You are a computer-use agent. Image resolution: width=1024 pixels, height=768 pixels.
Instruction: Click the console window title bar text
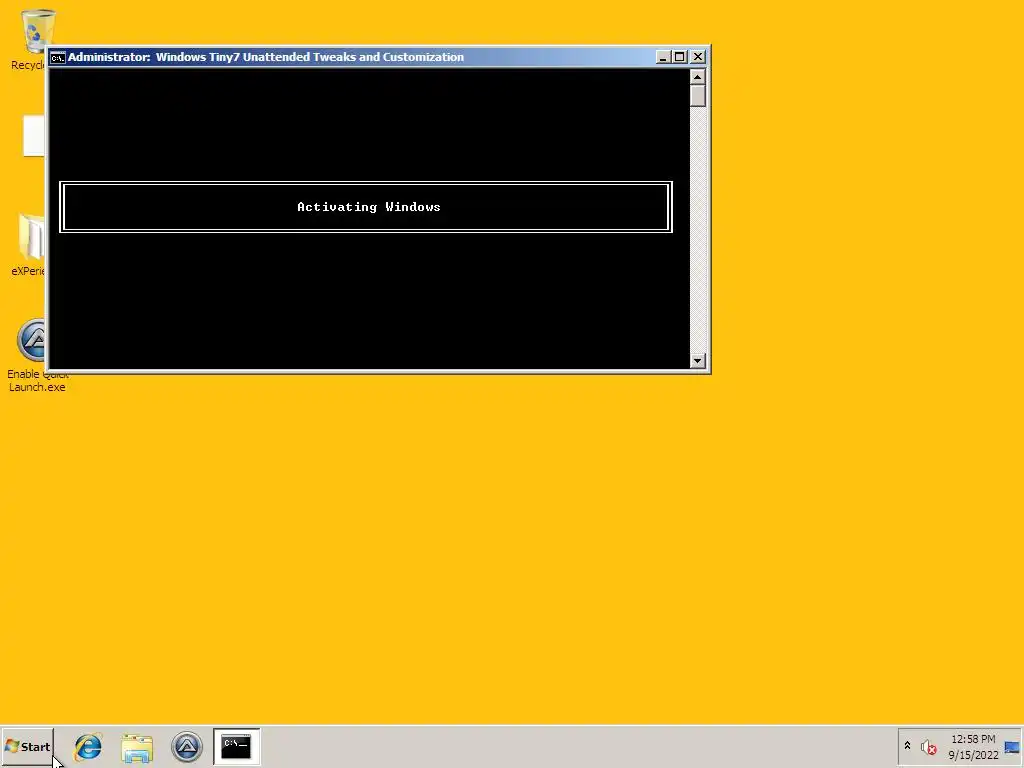coord(266,57)
